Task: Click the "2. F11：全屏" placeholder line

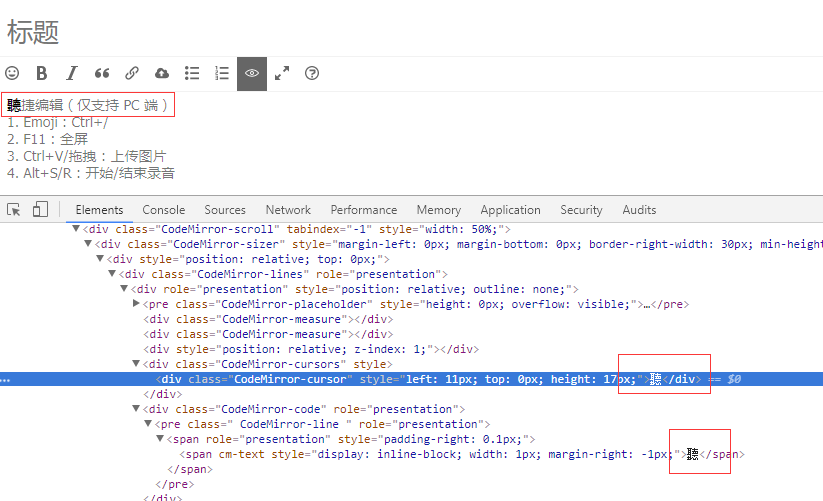Action: pyautogui.click(x=47, y=140)
